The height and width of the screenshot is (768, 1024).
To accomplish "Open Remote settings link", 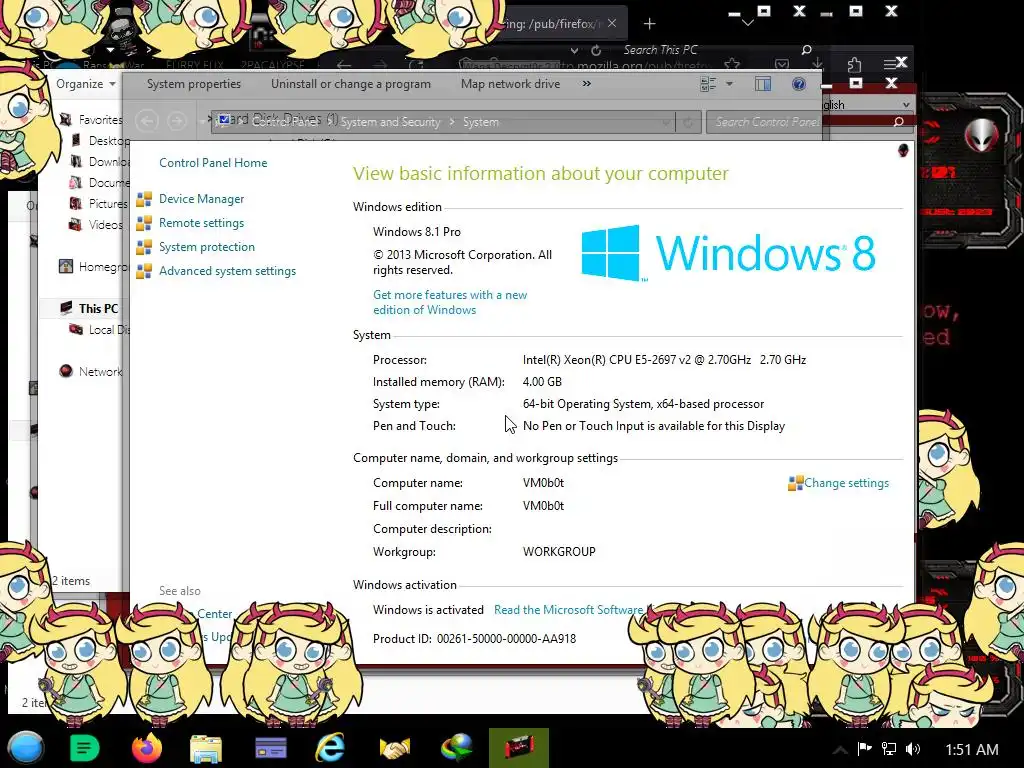I will tap(201, 223).
